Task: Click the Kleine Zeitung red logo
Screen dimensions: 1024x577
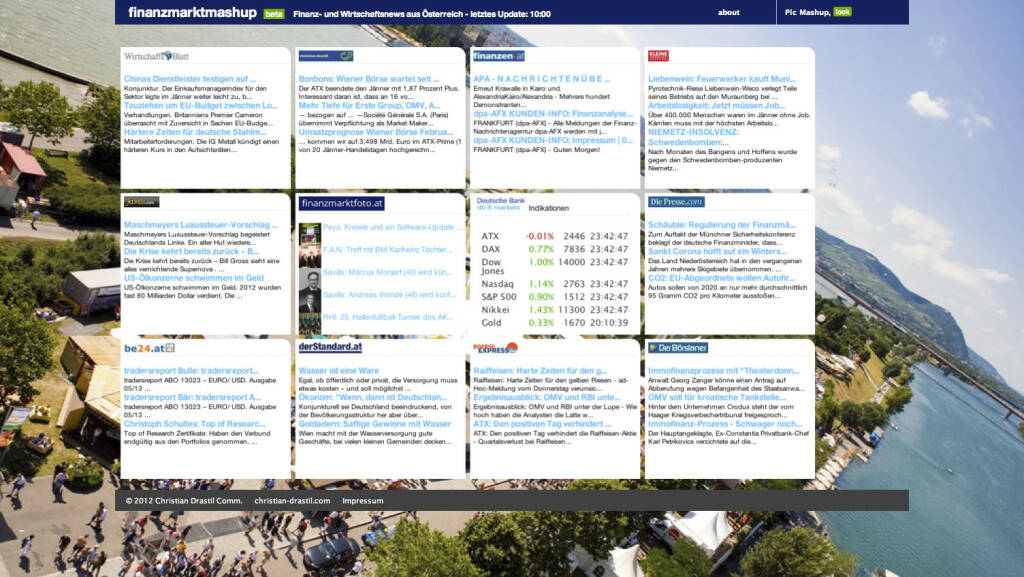Action: [x=658, y=56]
